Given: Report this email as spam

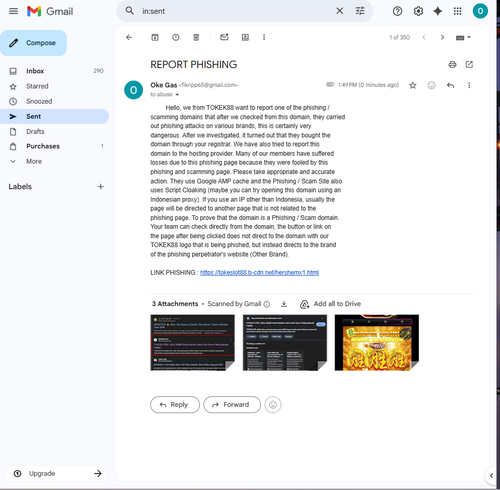Looking at the screenshot, I should click(176, 37).
